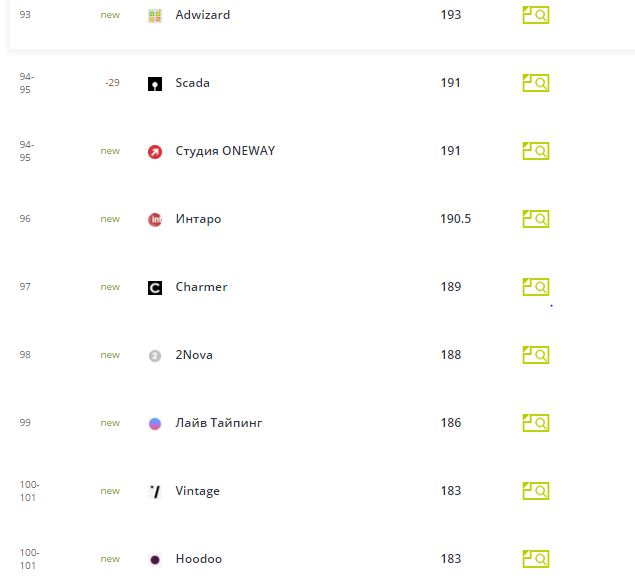
Task: Open the Студия ONEWAY agency link
Action: [225, 151]
